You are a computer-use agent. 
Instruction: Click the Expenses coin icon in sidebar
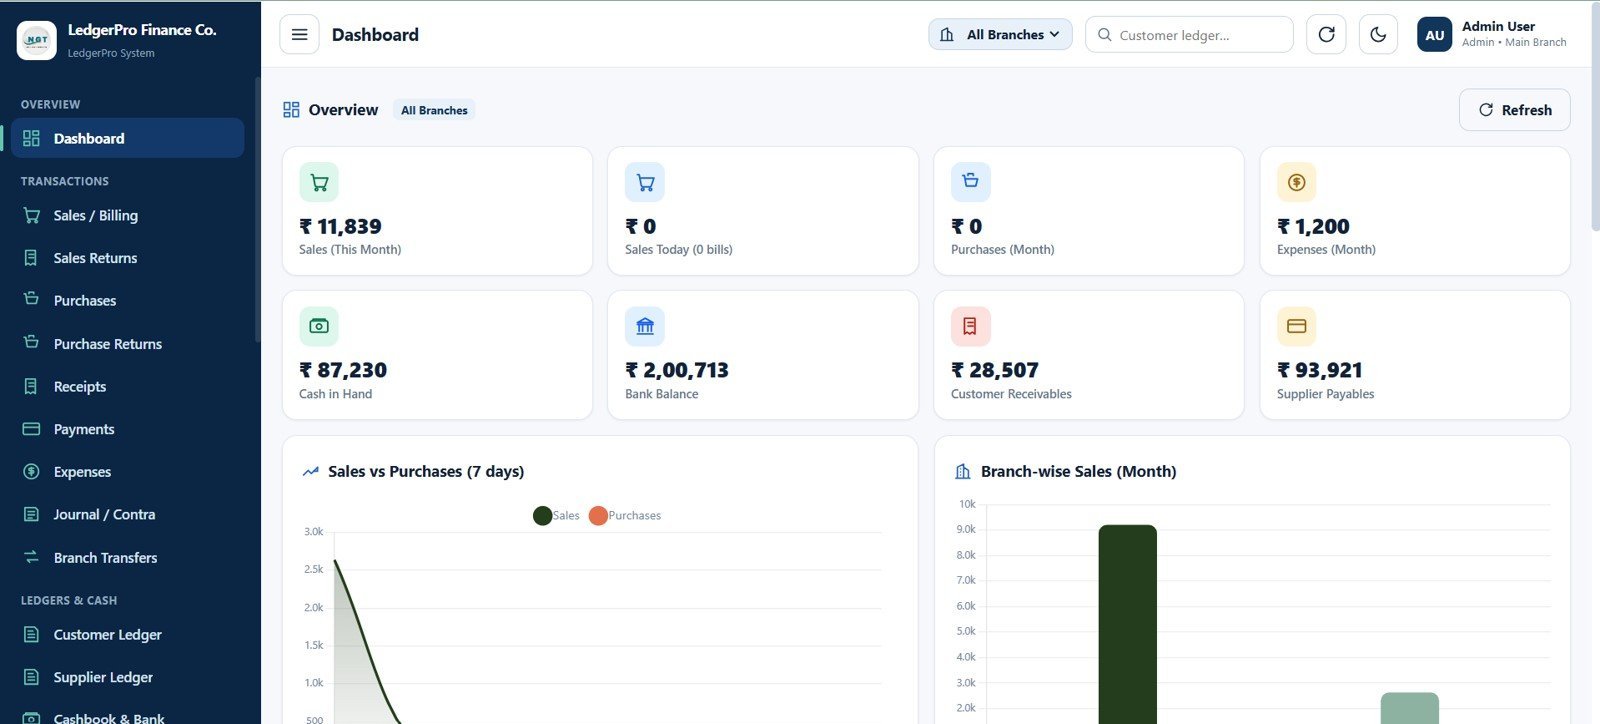pos(31,472)
